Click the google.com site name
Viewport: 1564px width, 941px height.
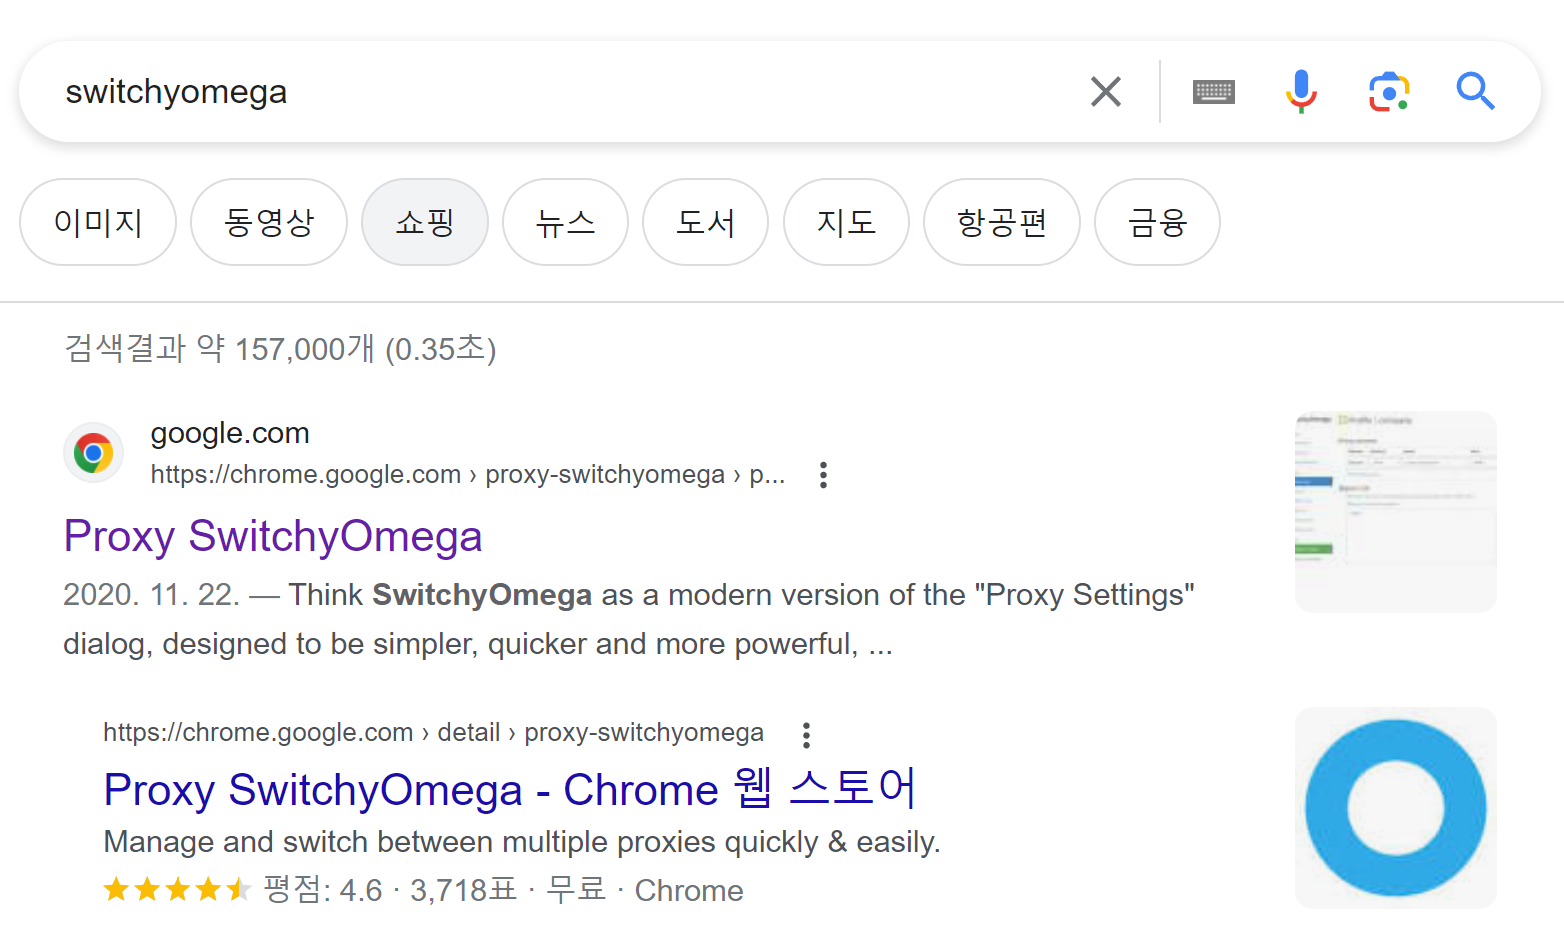click(230, 433)
